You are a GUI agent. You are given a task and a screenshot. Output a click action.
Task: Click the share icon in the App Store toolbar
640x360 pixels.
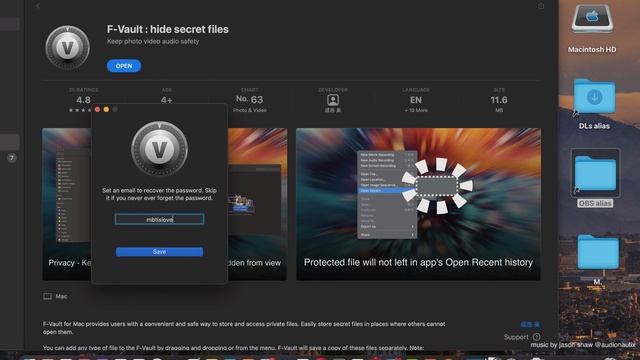(x=541, y=6)
